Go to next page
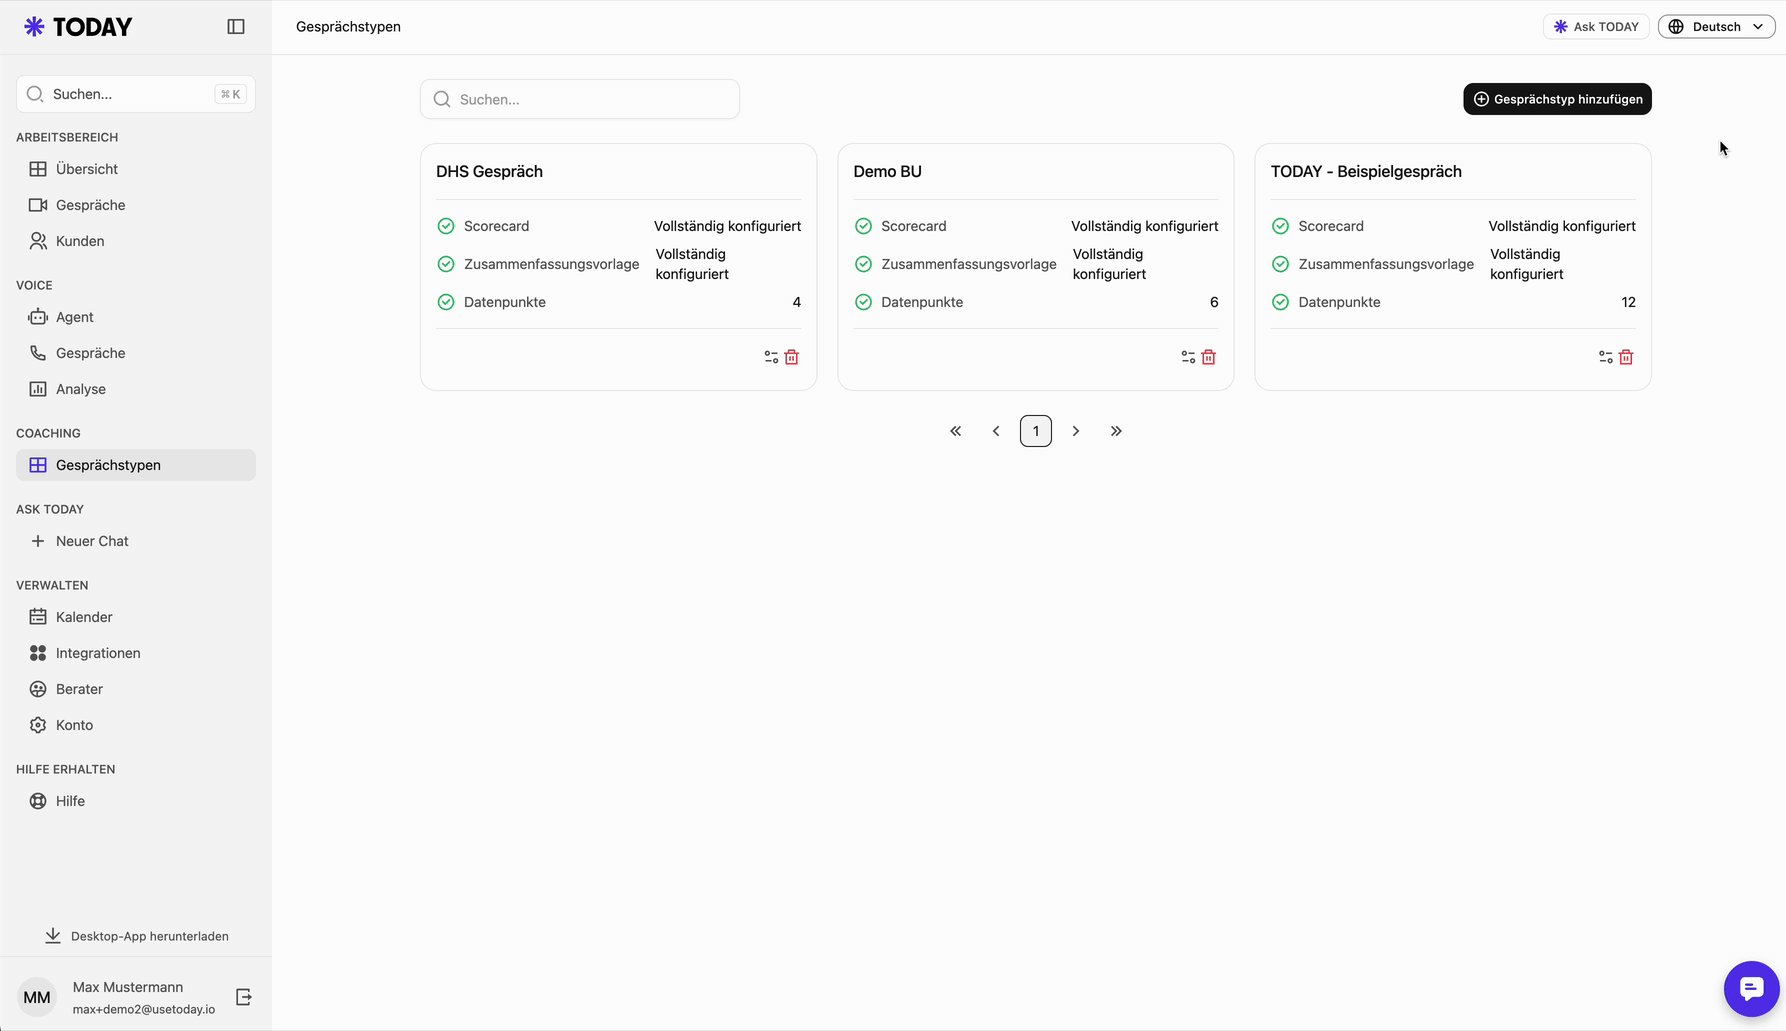Image resolution: width=1786 pixels, height=1031 pixels. pos(1076,431)
